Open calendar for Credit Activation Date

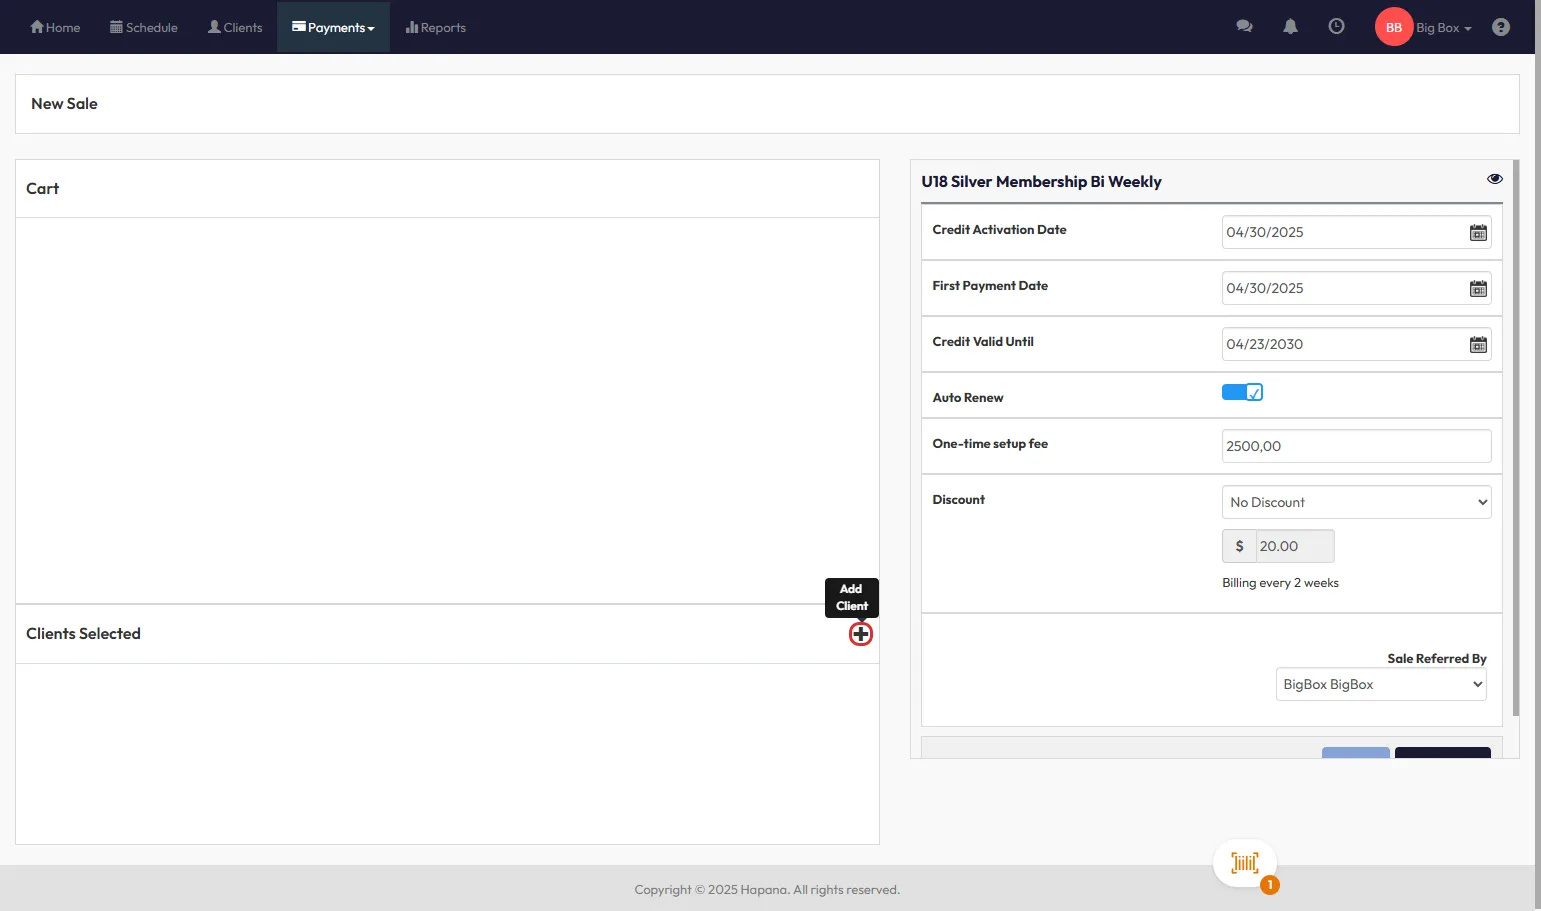[x=1478, y=233]
